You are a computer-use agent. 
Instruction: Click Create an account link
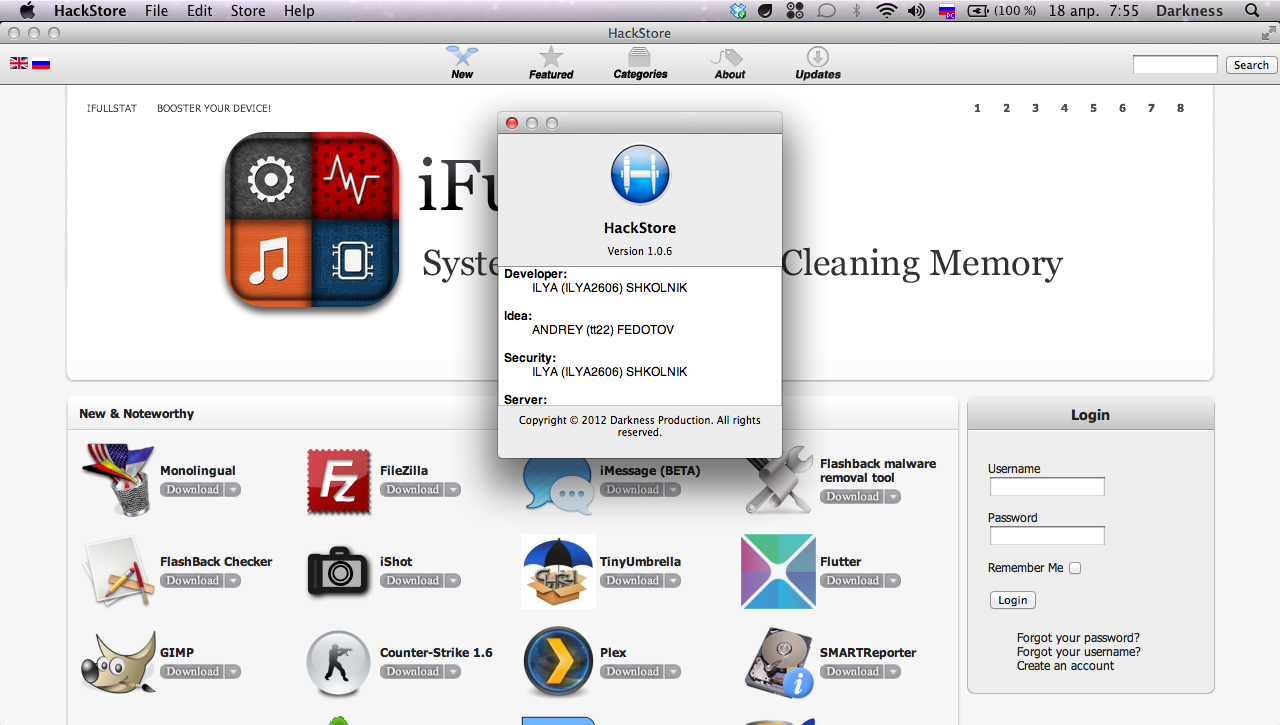pos(1065,666)
